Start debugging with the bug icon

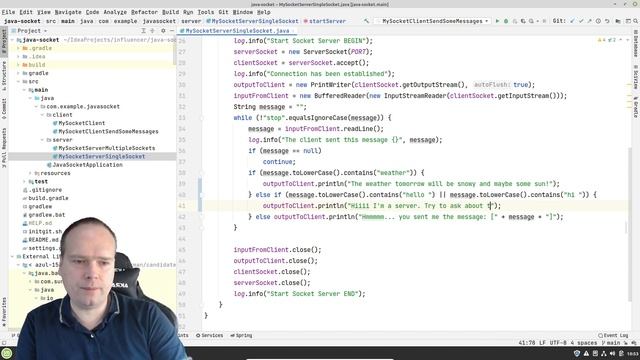click(506, 21)
